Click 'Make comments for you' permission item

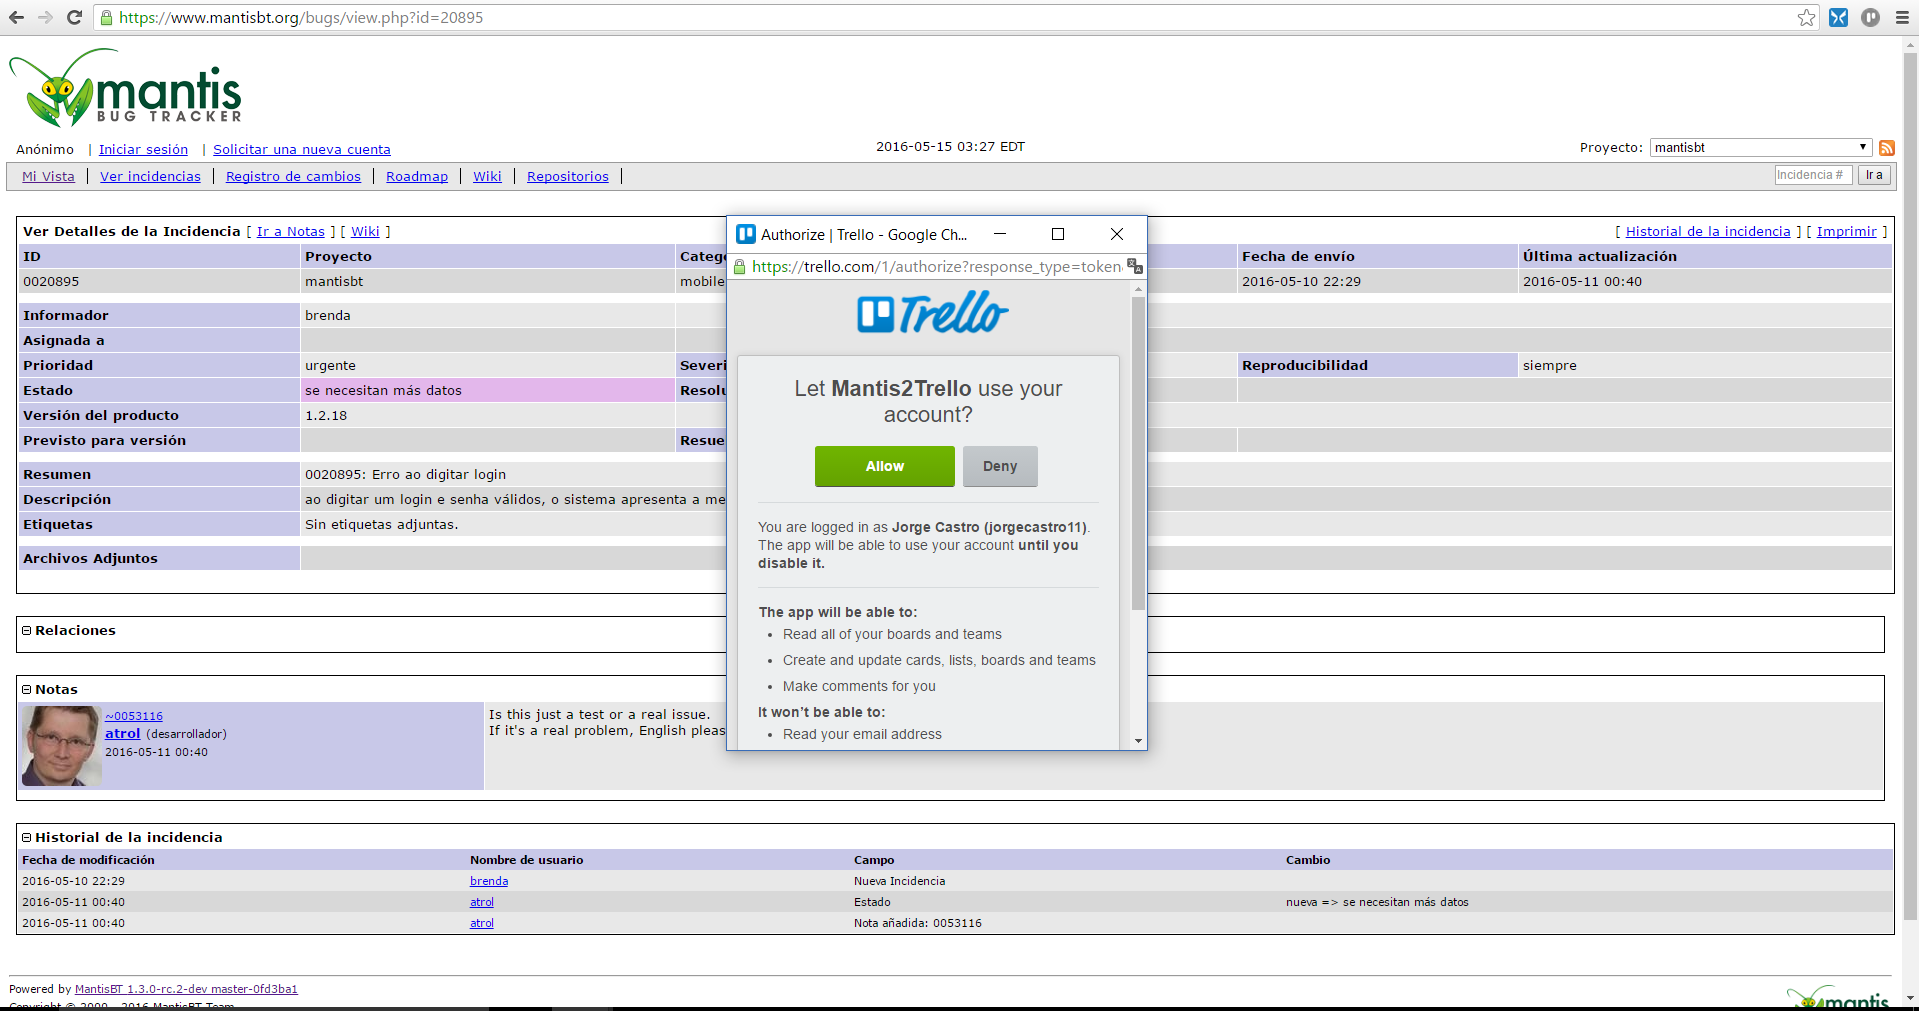click(x=859, y=686)
